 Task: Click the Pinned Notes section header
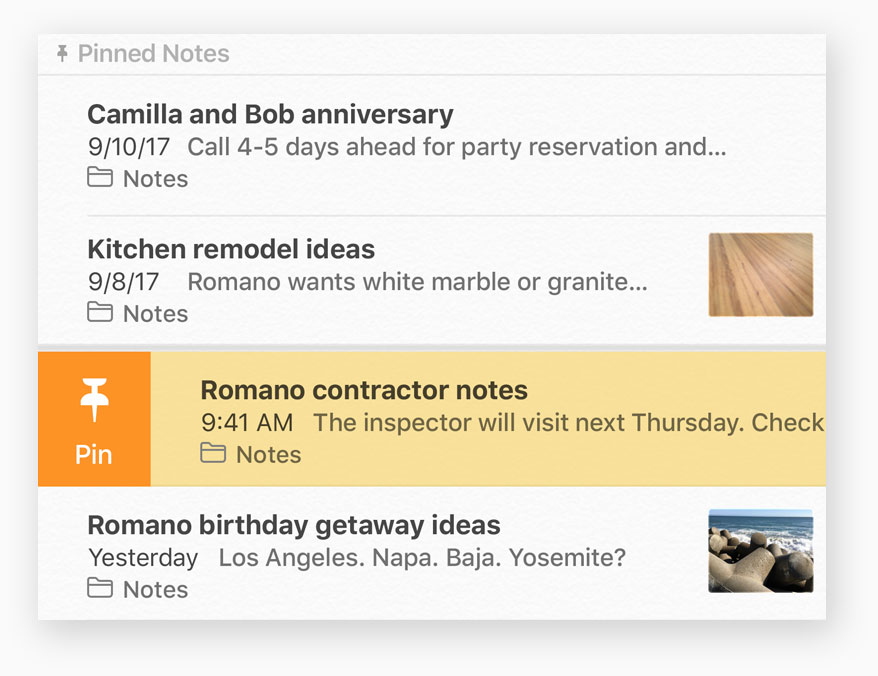click(x=153, y=53)
